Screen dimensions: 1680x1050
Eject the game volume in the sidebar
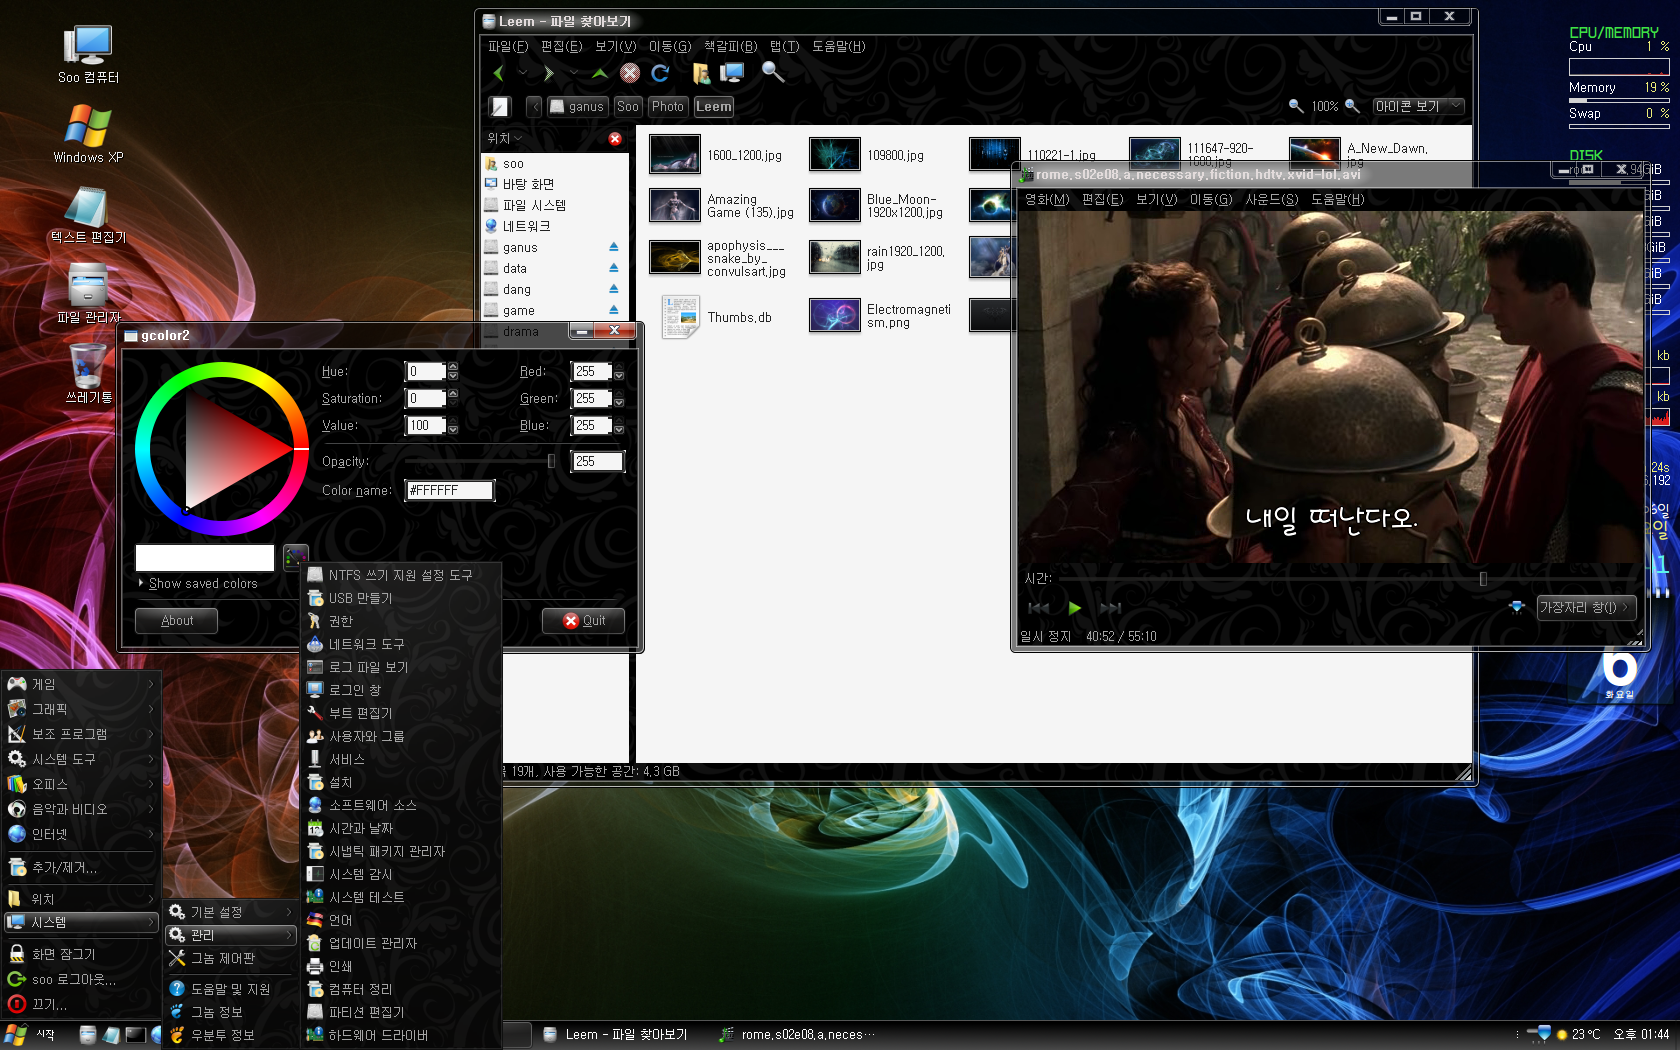(614, 310)
